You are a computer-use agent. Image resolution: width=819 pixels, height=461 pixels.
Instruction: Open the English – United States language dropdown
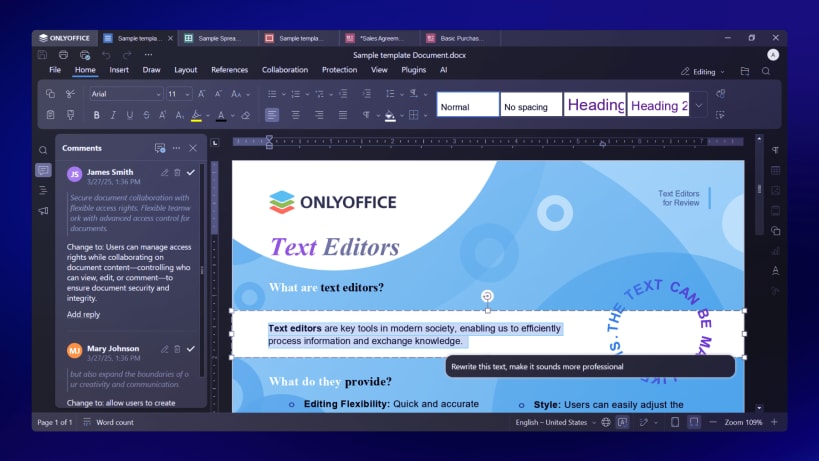point(555,422)
